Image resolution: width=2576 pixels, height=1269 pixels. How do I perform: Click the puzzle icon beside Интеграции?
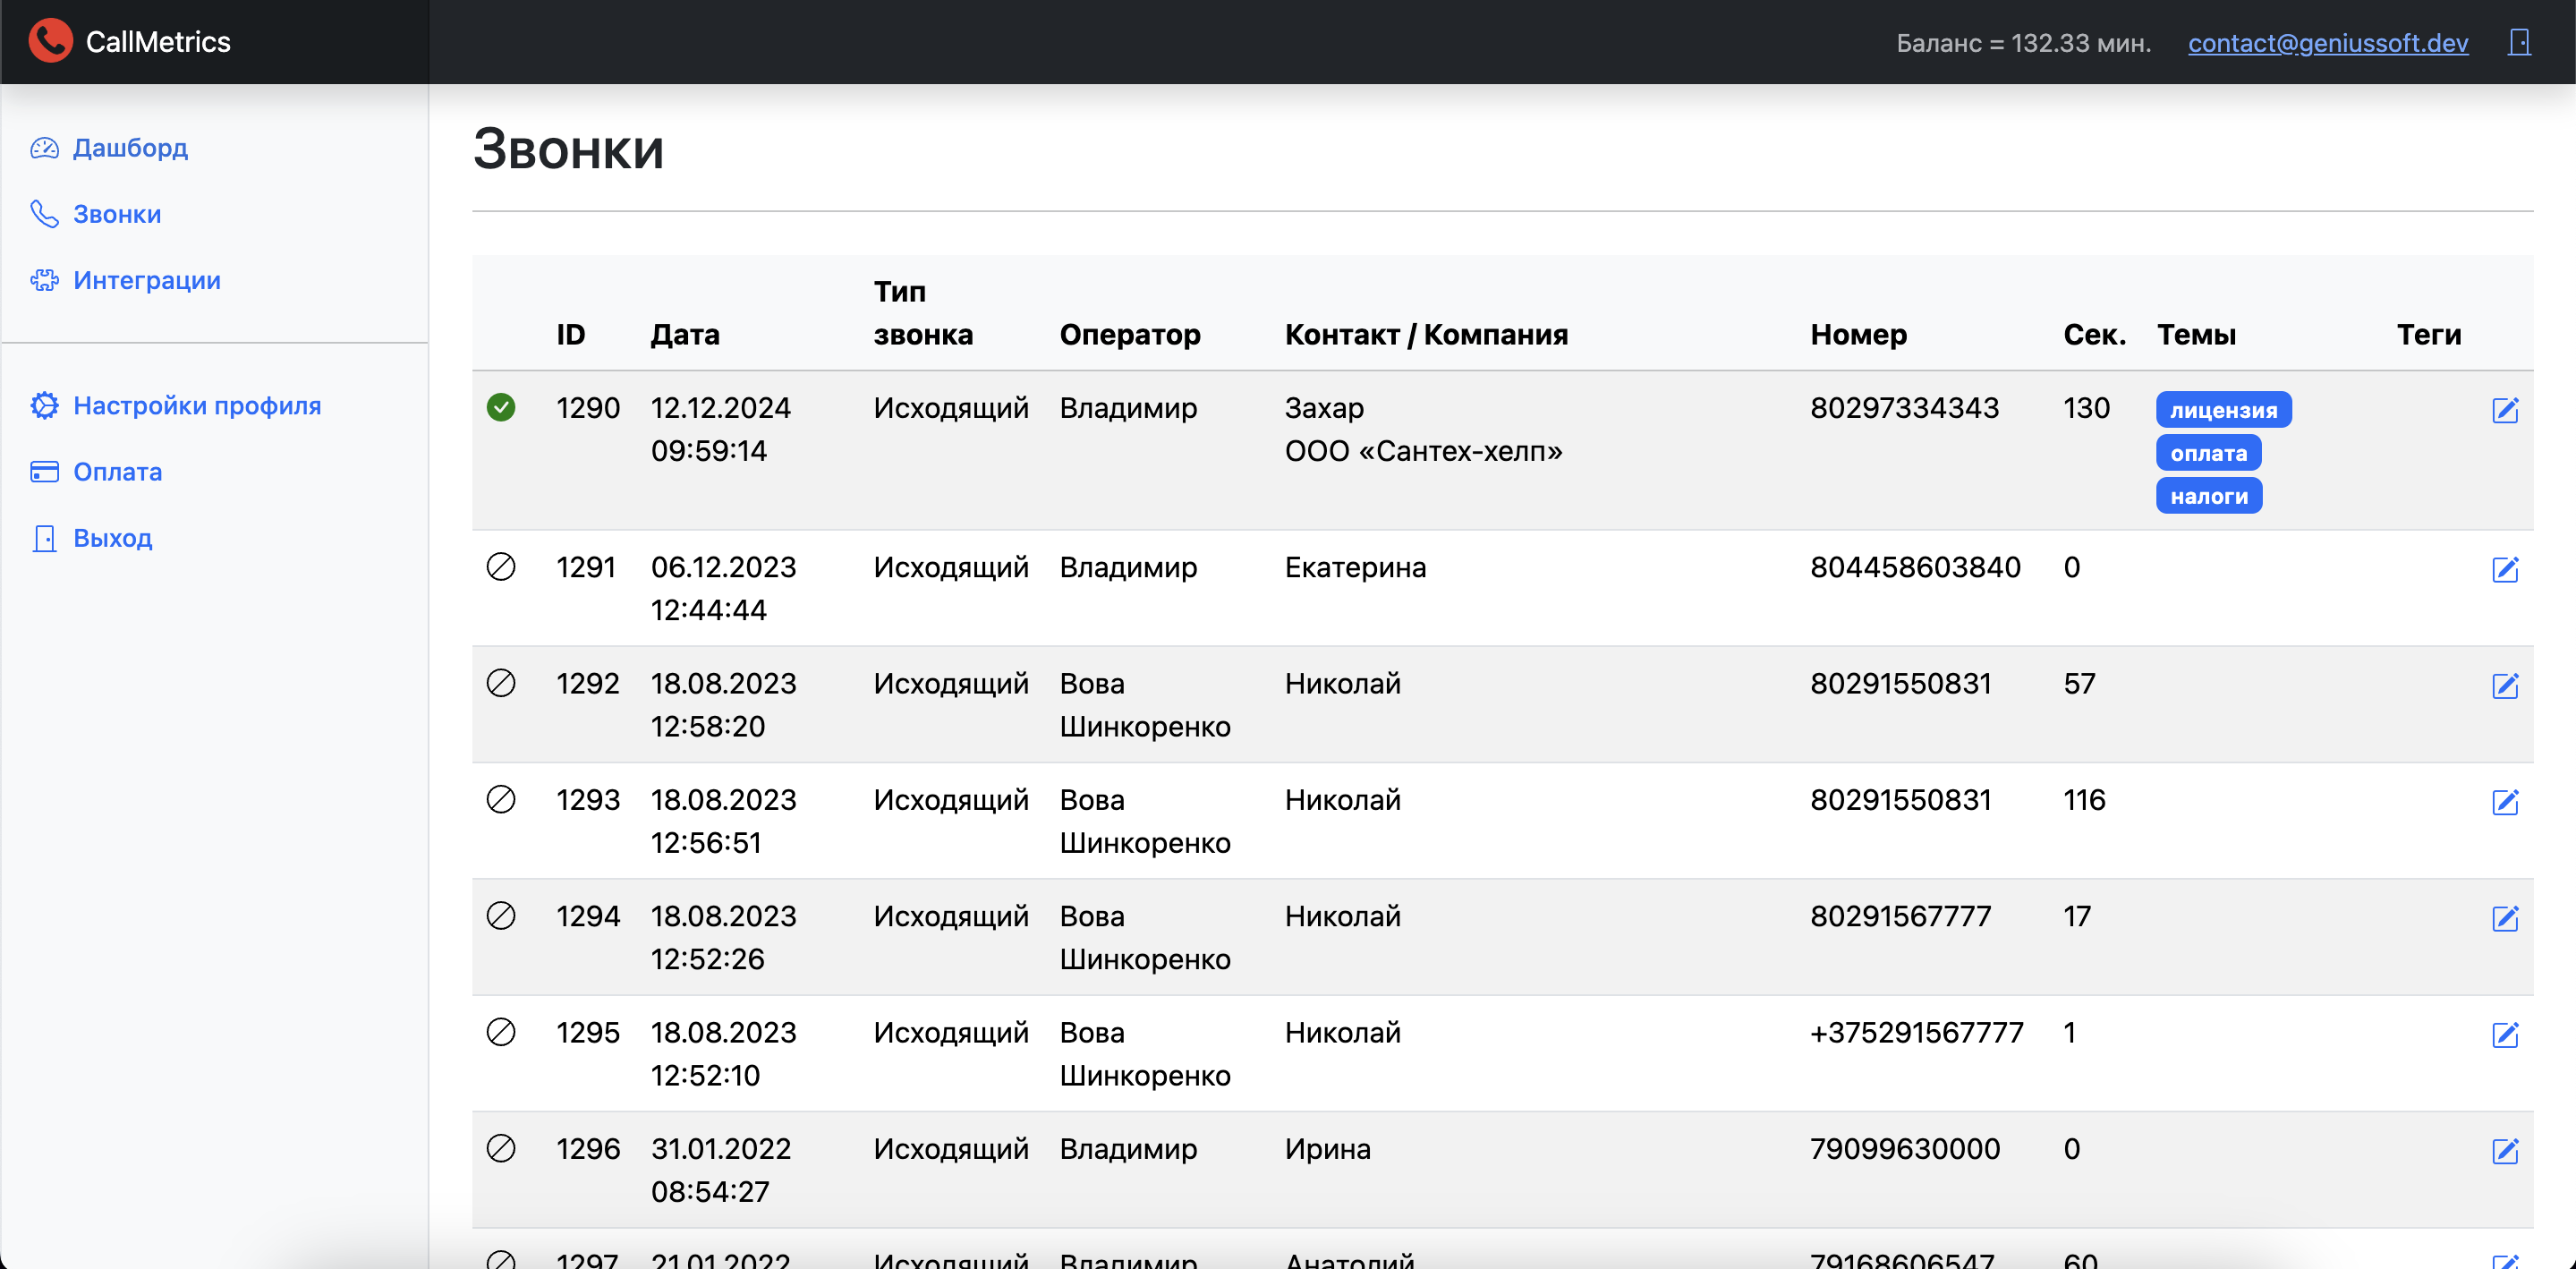[x=45, y=280]
